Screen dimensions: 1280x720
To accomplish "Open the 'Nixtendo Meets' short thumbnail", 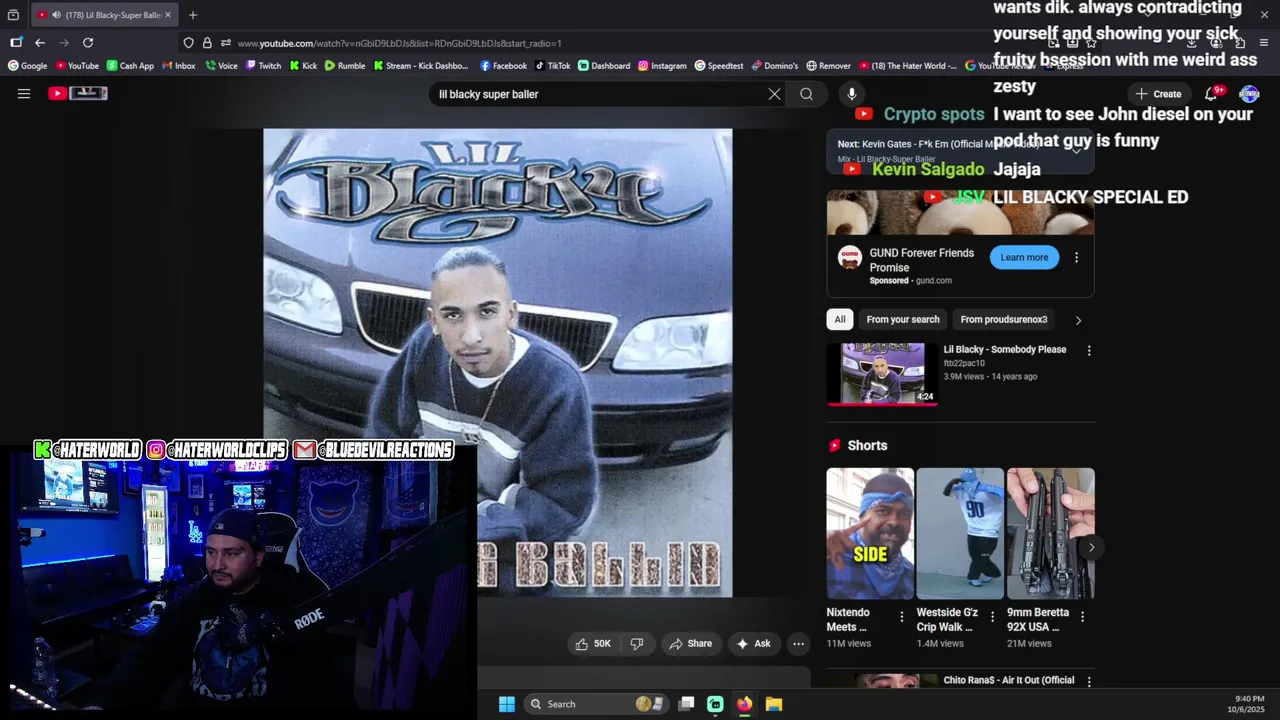I will tap(870, 533).
